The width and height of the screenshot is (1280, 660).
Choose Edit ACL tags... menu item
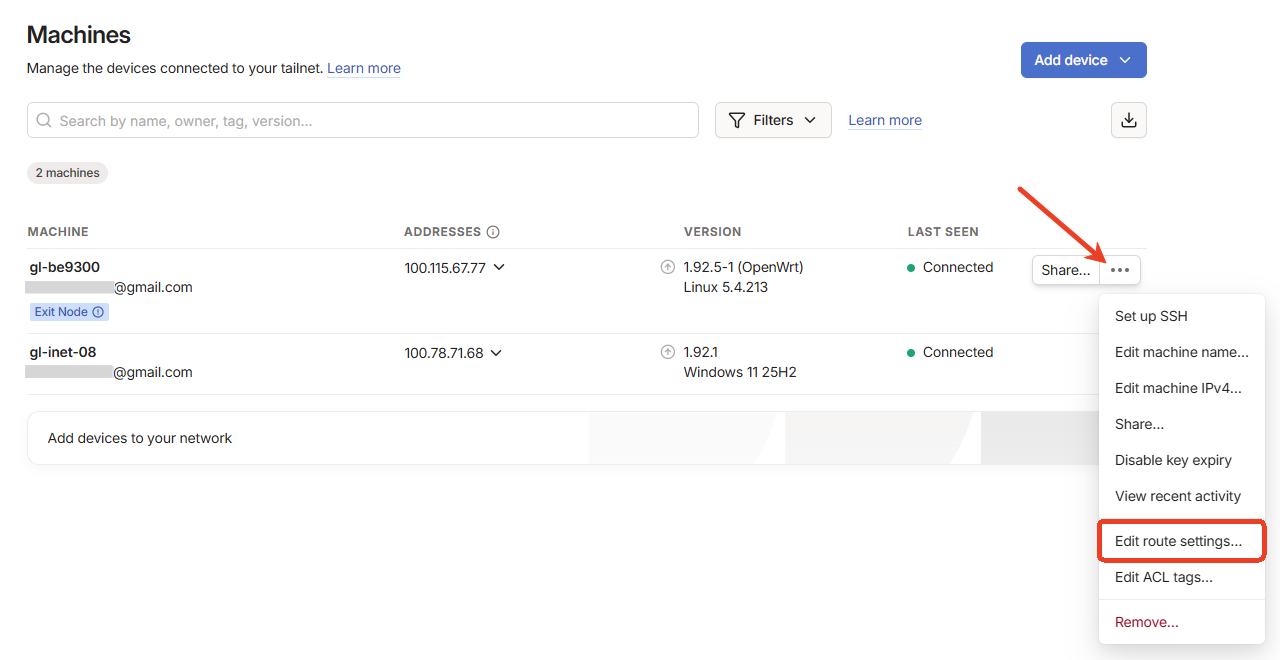[1182, 577]
